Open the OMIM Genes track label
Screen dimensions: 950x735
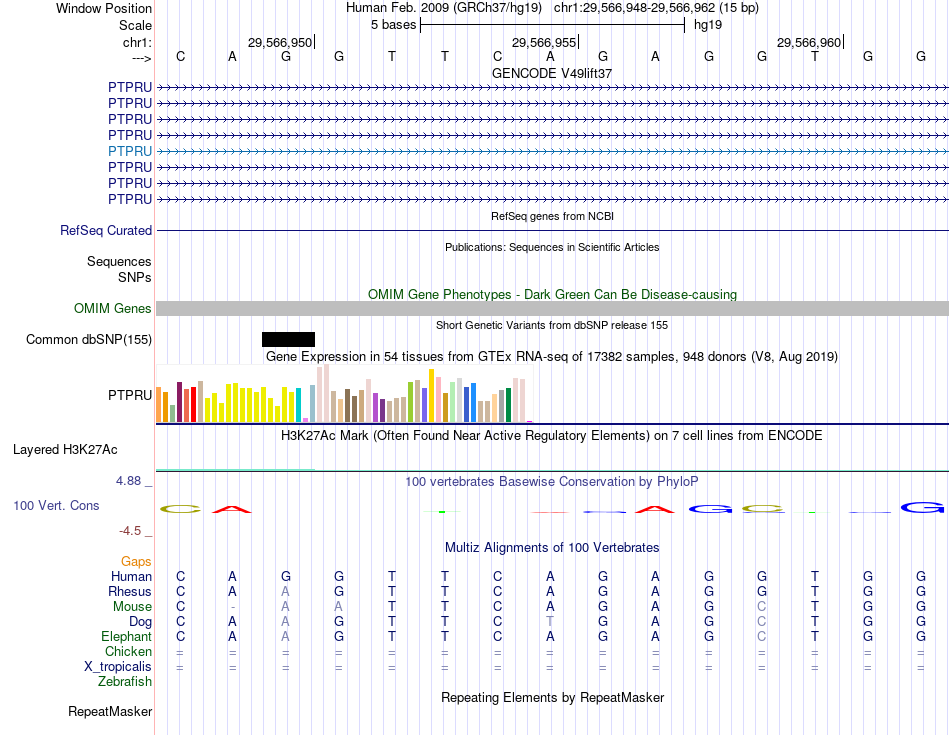(x=113, y=308)
